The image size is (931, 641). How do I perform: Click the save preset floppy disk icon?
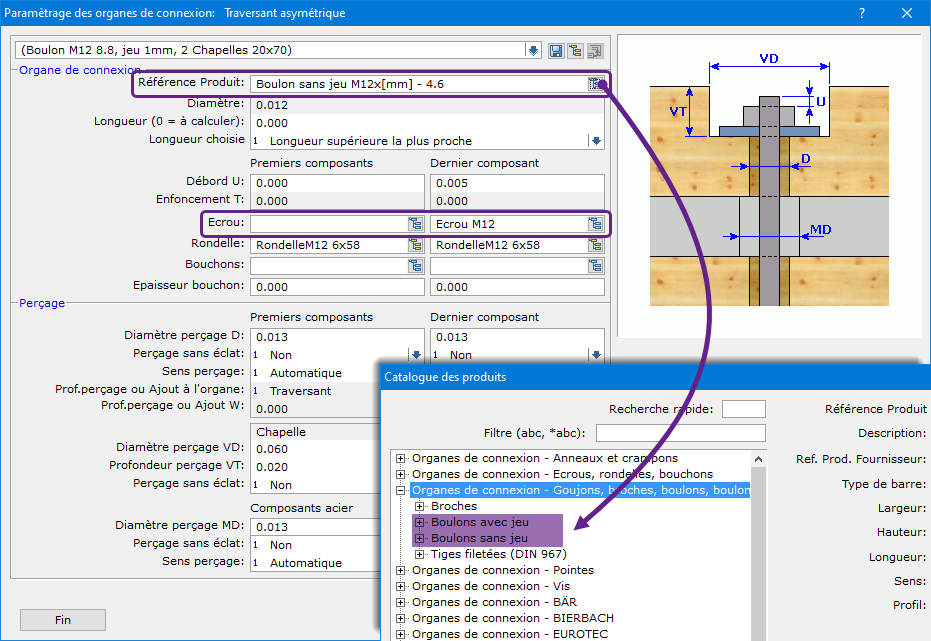click(x=557, y=51)
